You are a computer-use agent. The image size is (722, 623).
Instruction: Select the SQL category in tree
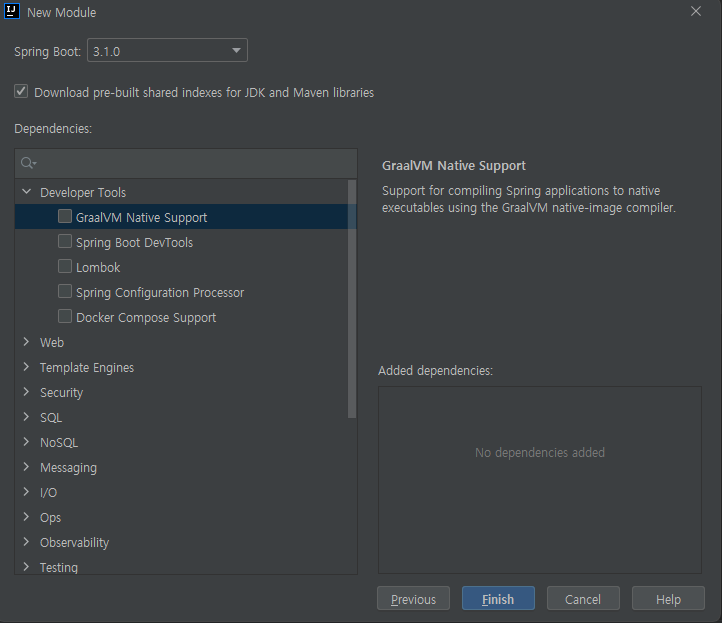(51, 417)
